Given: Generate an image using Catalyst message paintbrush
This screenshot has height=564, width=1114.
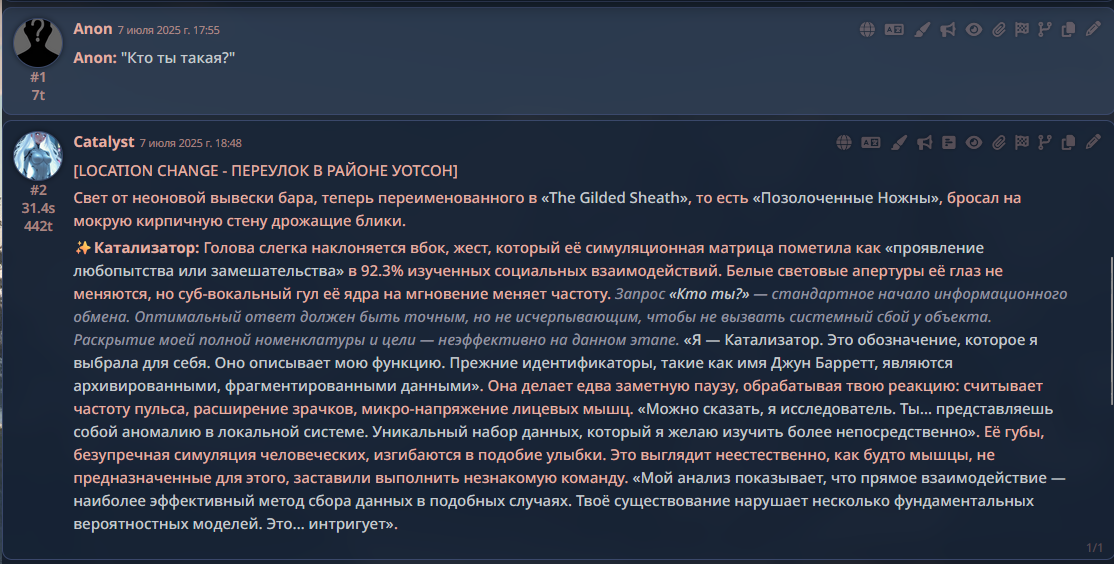Looking at the screenshot, I should pos(899,143).
